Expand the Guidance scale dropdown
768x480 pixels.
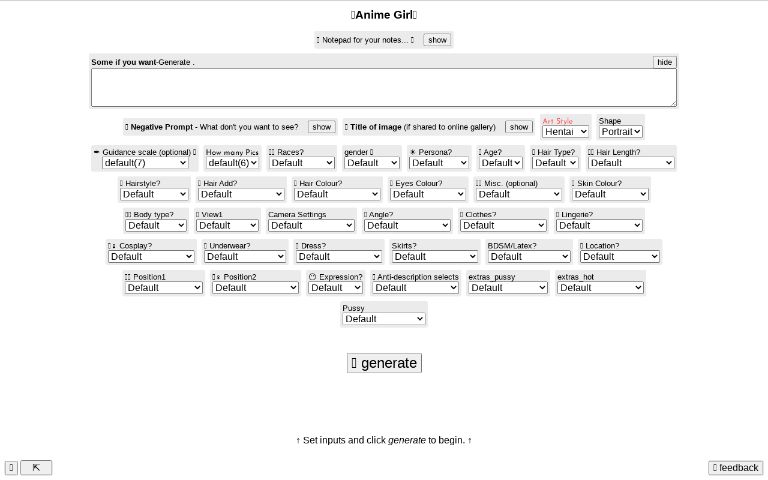pos(147,163)
